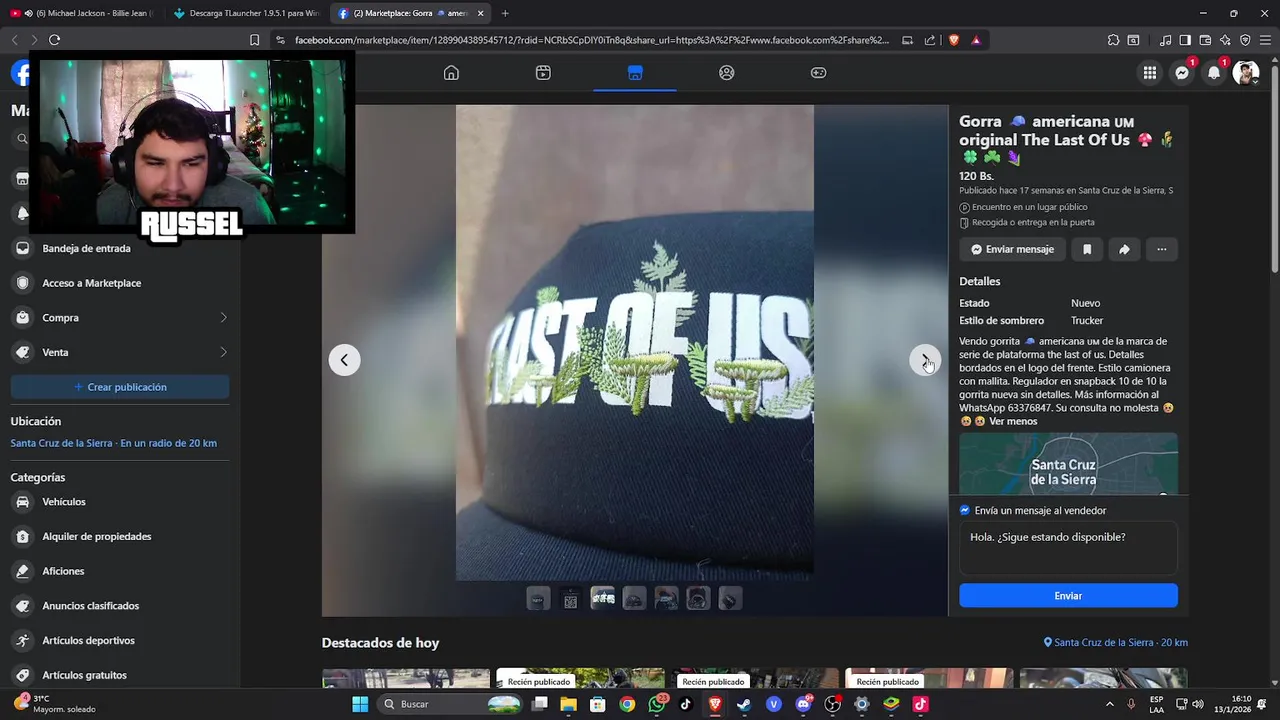Viewport: 1280px width, 720px height.
Task: Toggle the browser sidebar panel icon
Action: [1185, 40]
